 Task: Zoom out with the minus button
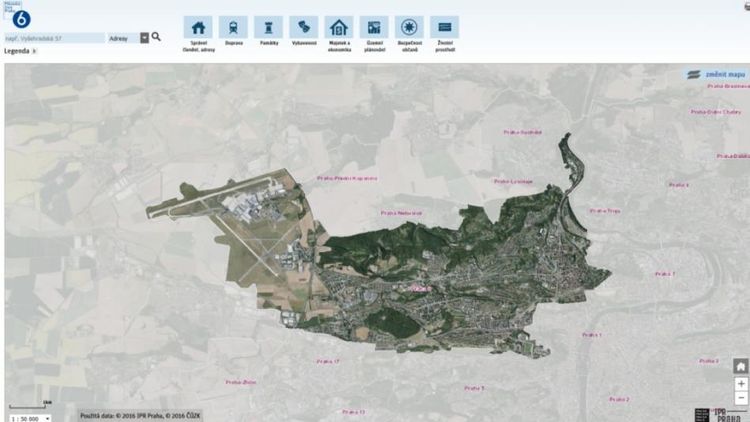click(x=741, y=398)
